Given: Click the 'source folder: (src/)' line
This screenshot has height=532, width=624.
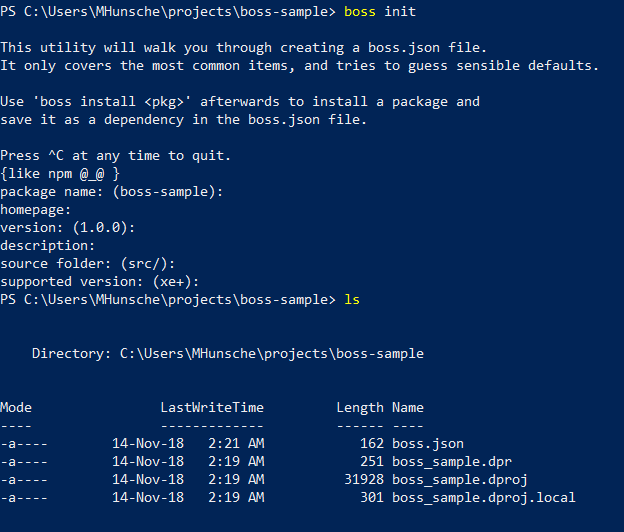Looking at the screenshot, I should coord(88,263).
